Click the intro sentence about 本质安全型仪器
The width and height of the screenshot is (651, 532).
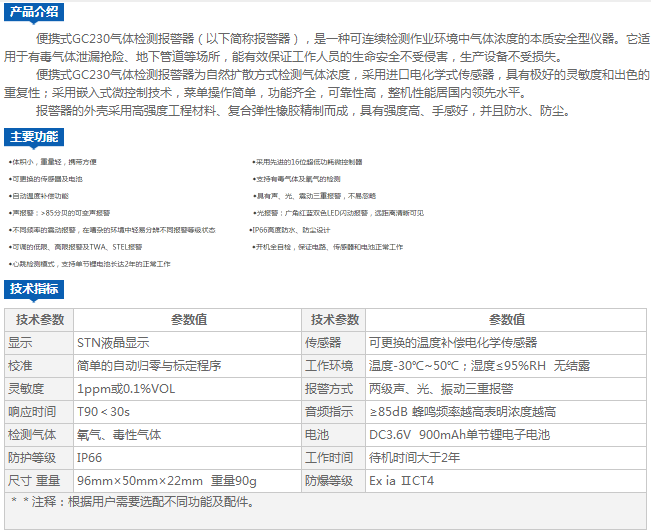coord(326,48)
